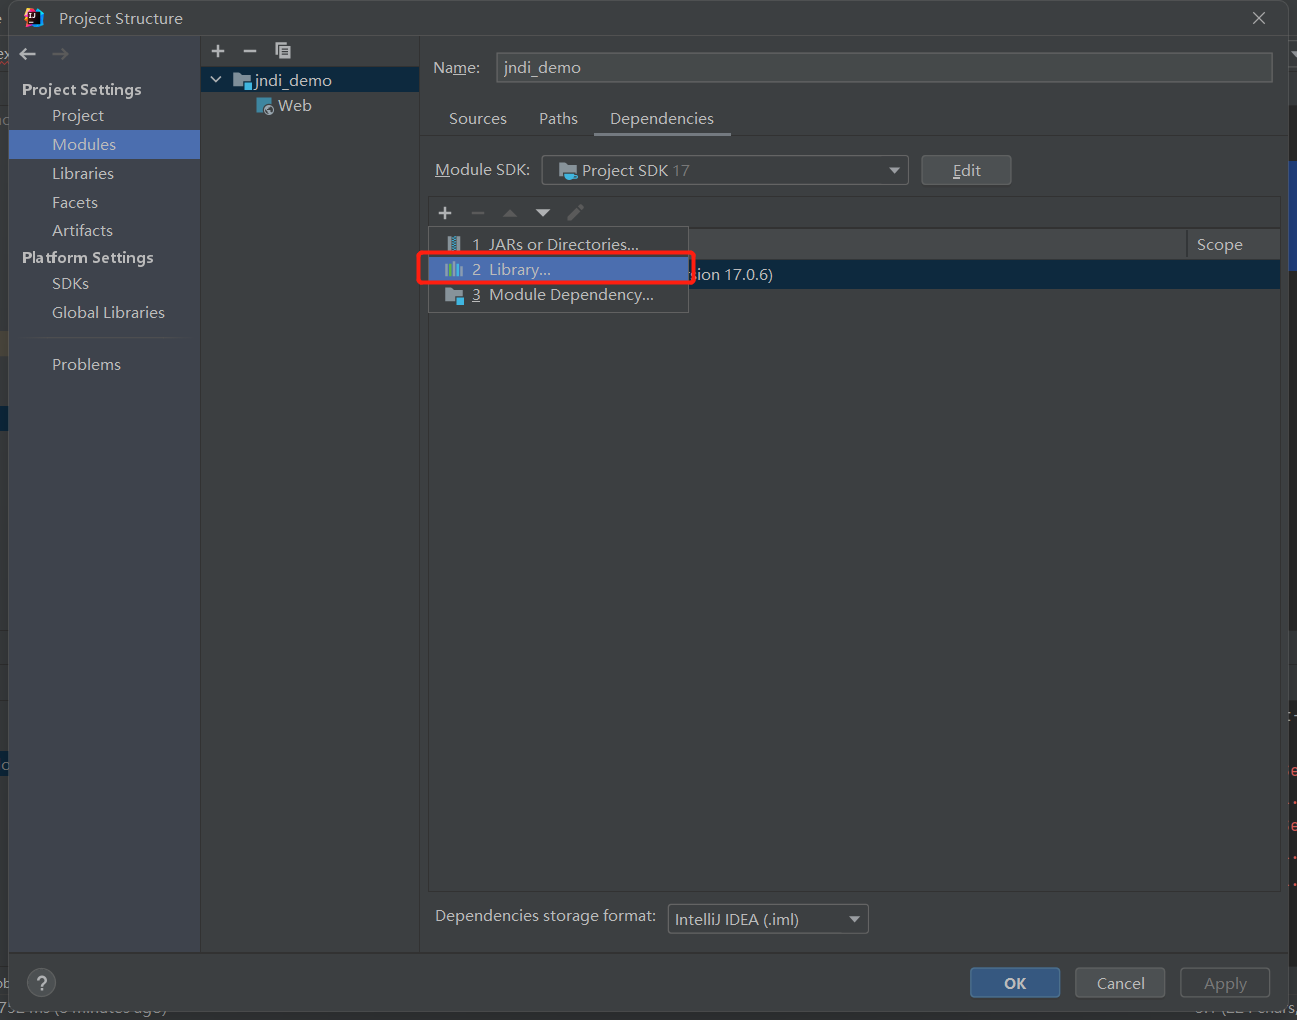Click the Web facet icon
The height and width of the screenshot is (1020, 1297).
[x=265, y=106]
